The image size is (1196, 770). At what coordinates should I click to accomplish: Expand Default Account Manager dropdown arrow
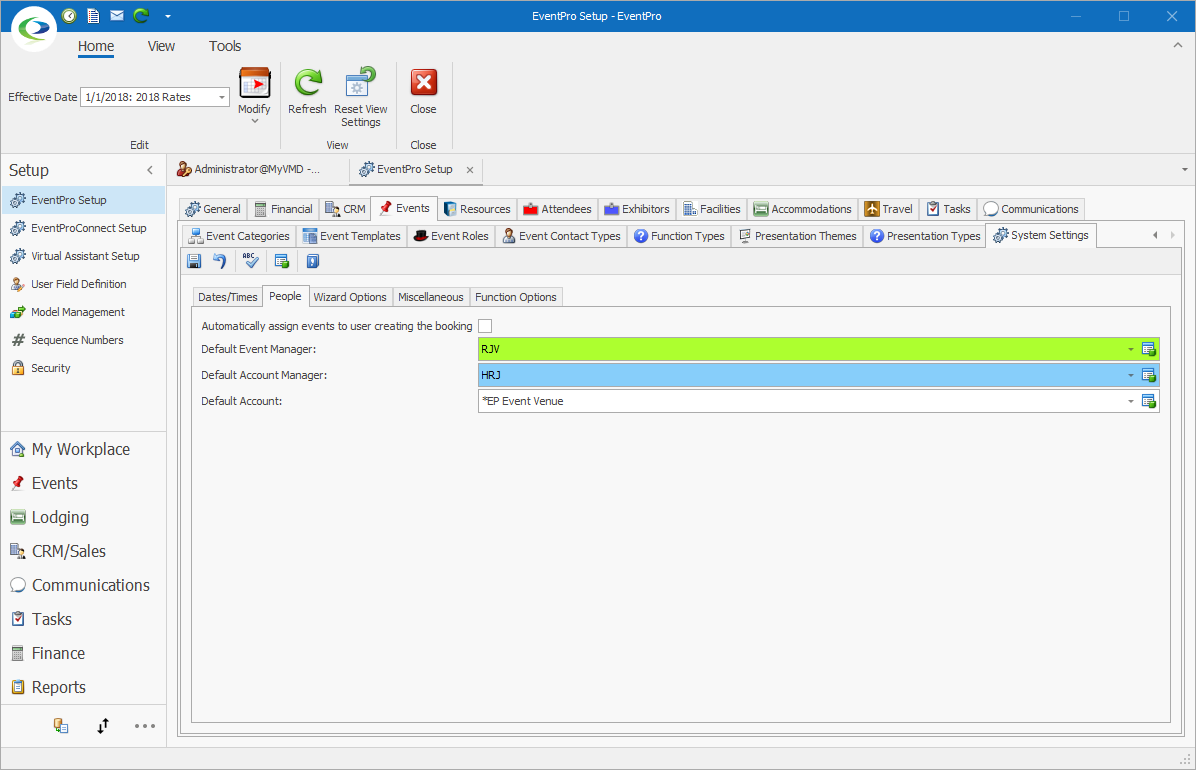pyautogui.click(x=1131, y=375)
